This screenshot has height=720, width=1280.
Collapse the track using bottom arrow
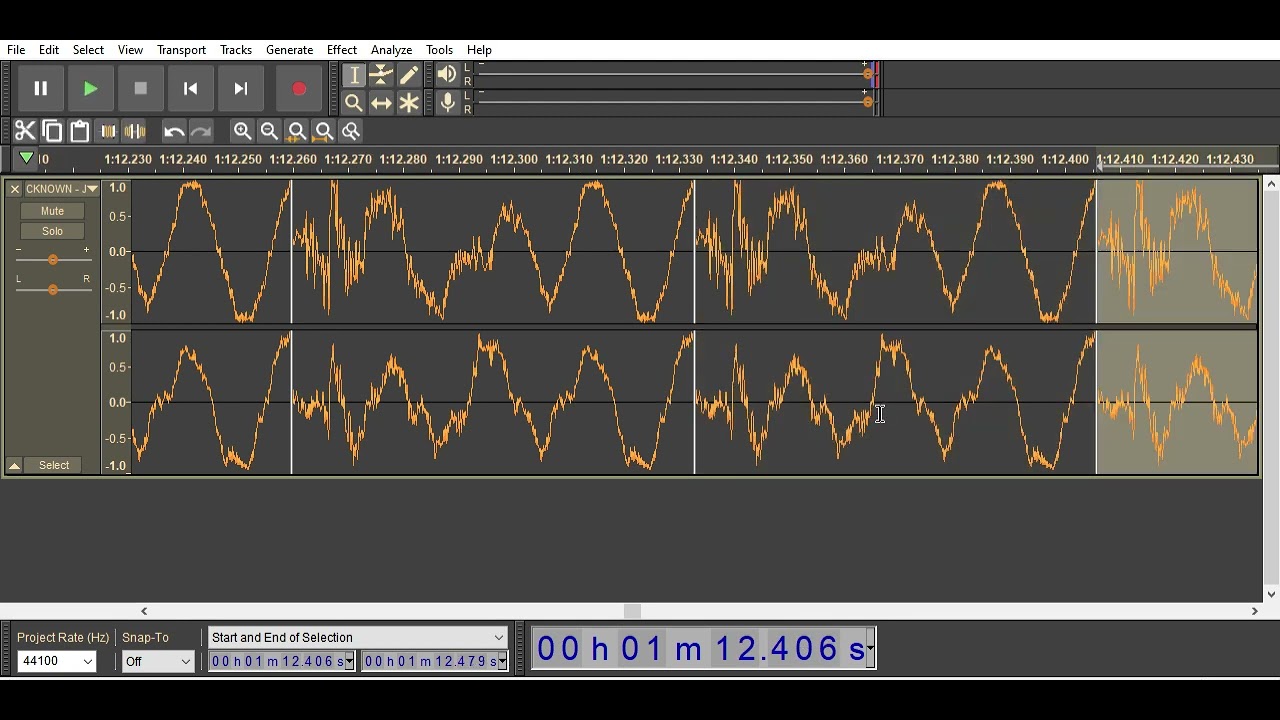tap(15, 465)
